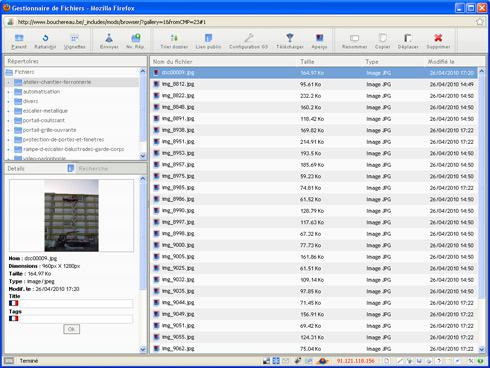Sort by Modifié le column header

tap(441, 62)
